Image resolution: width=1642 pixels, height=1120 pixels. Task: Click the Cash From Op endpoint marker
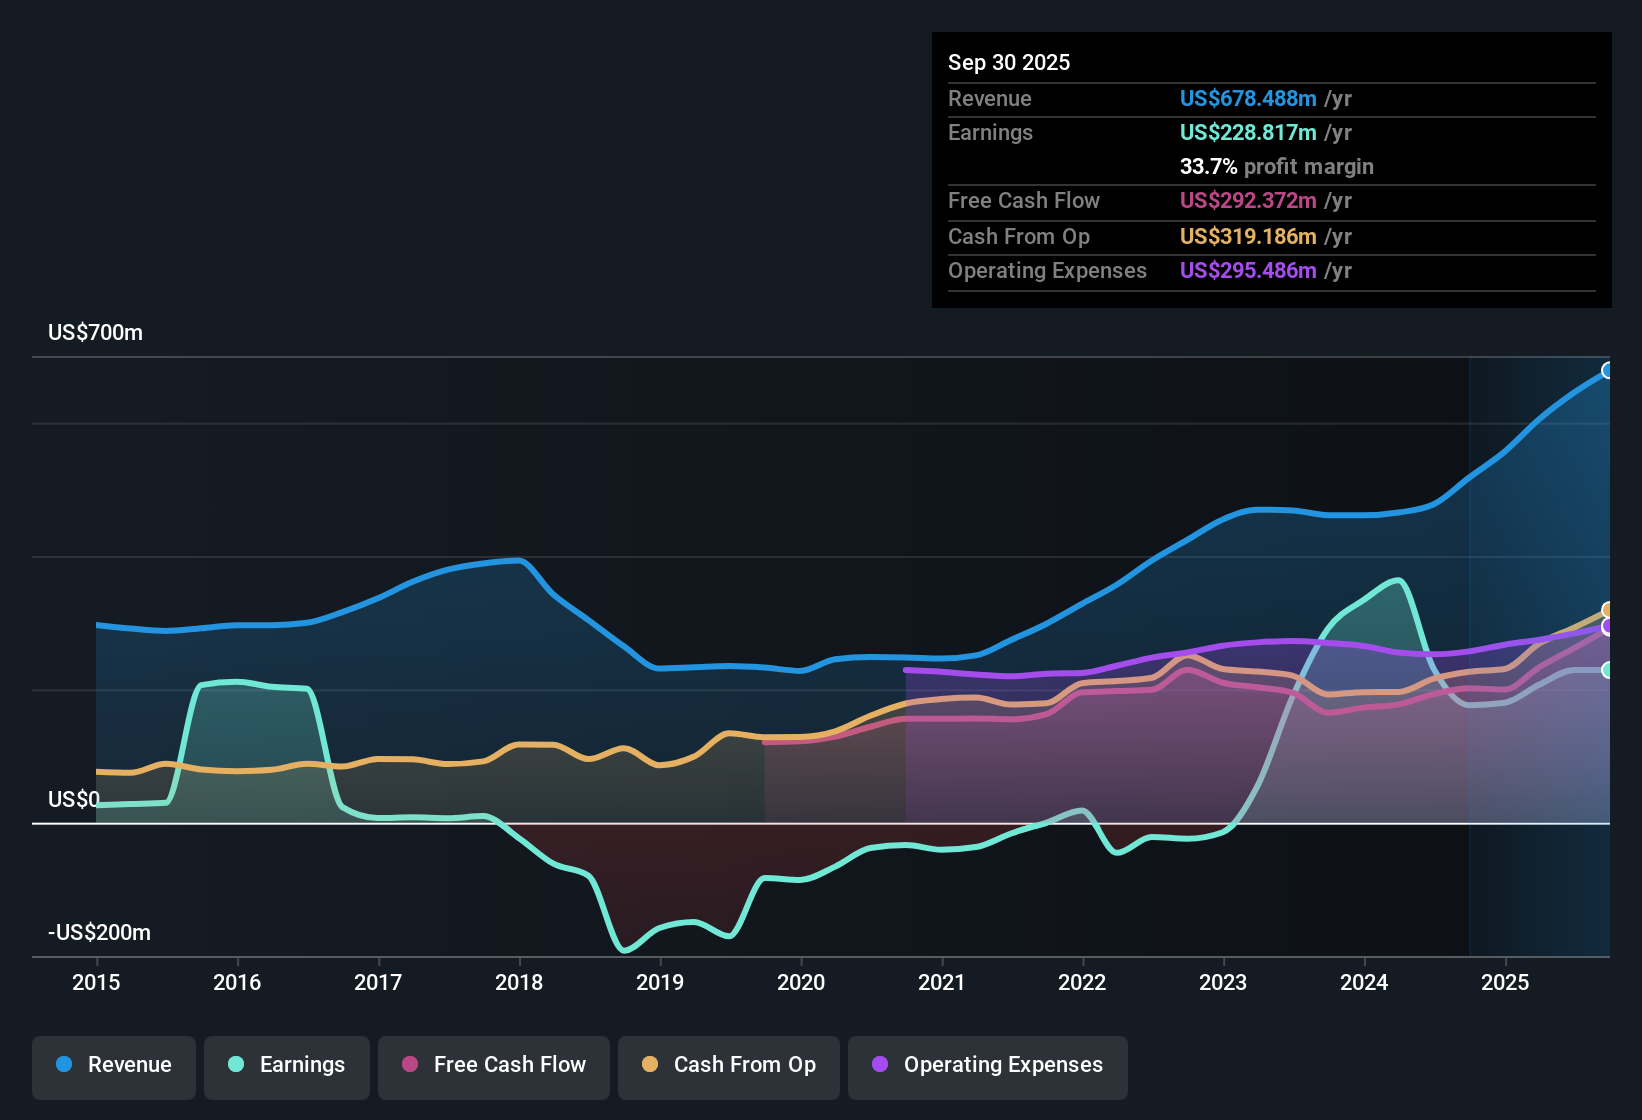click(x=1607, y=609)
